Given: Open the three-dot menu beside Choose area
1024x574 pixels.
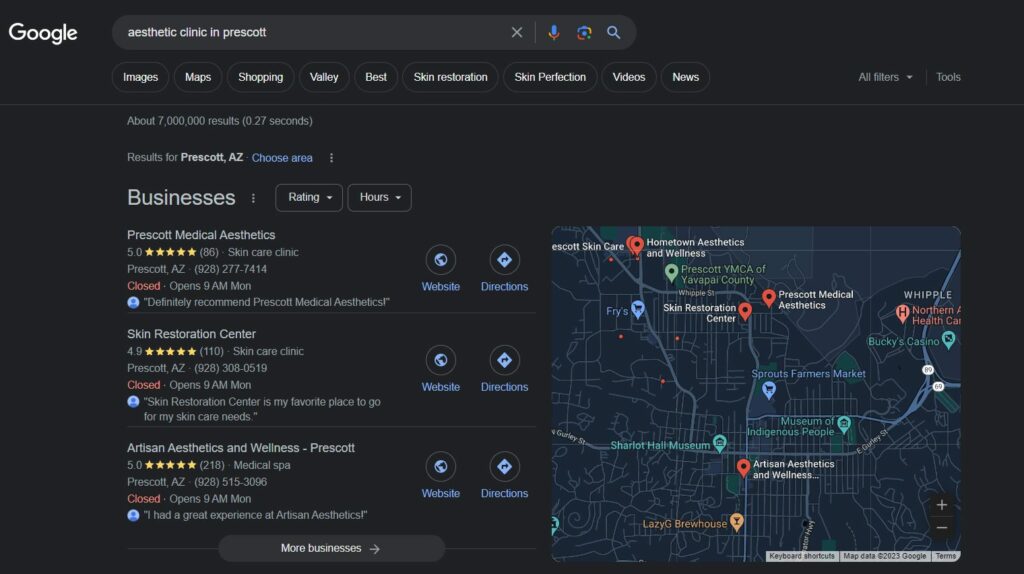Looking at the screenshot, I should [331, 158].
